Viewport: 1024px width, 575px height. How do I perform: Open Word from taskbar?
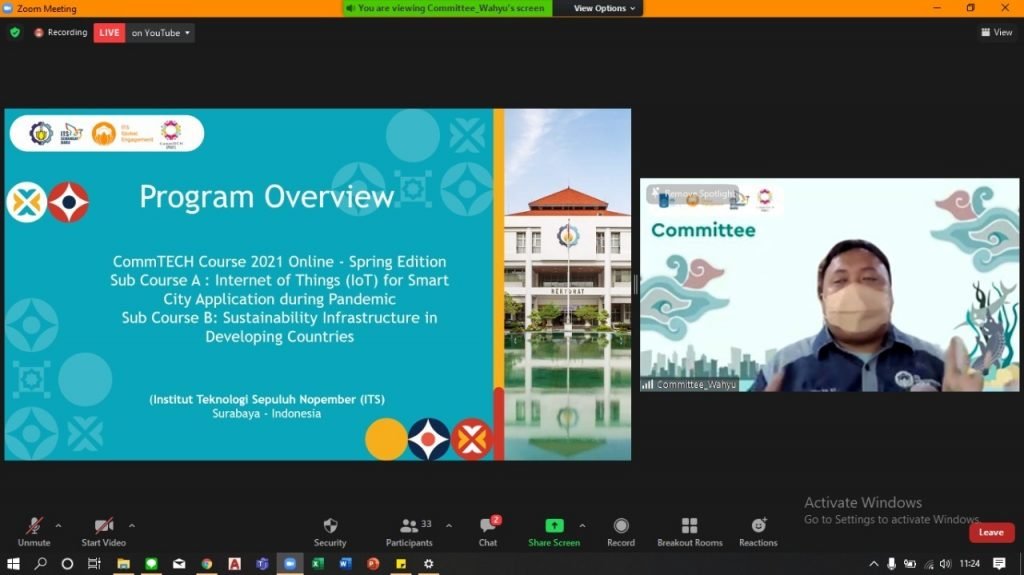pos(345,563)
